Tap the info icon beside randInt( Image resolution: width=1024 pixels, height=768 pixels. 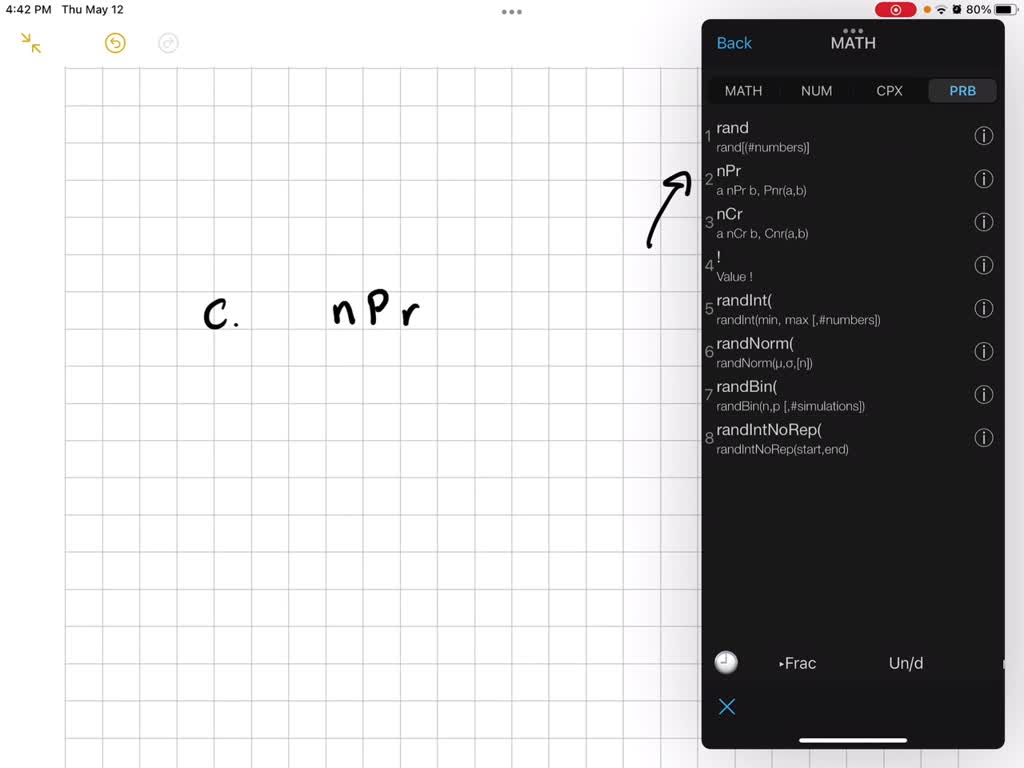(983, 308)
